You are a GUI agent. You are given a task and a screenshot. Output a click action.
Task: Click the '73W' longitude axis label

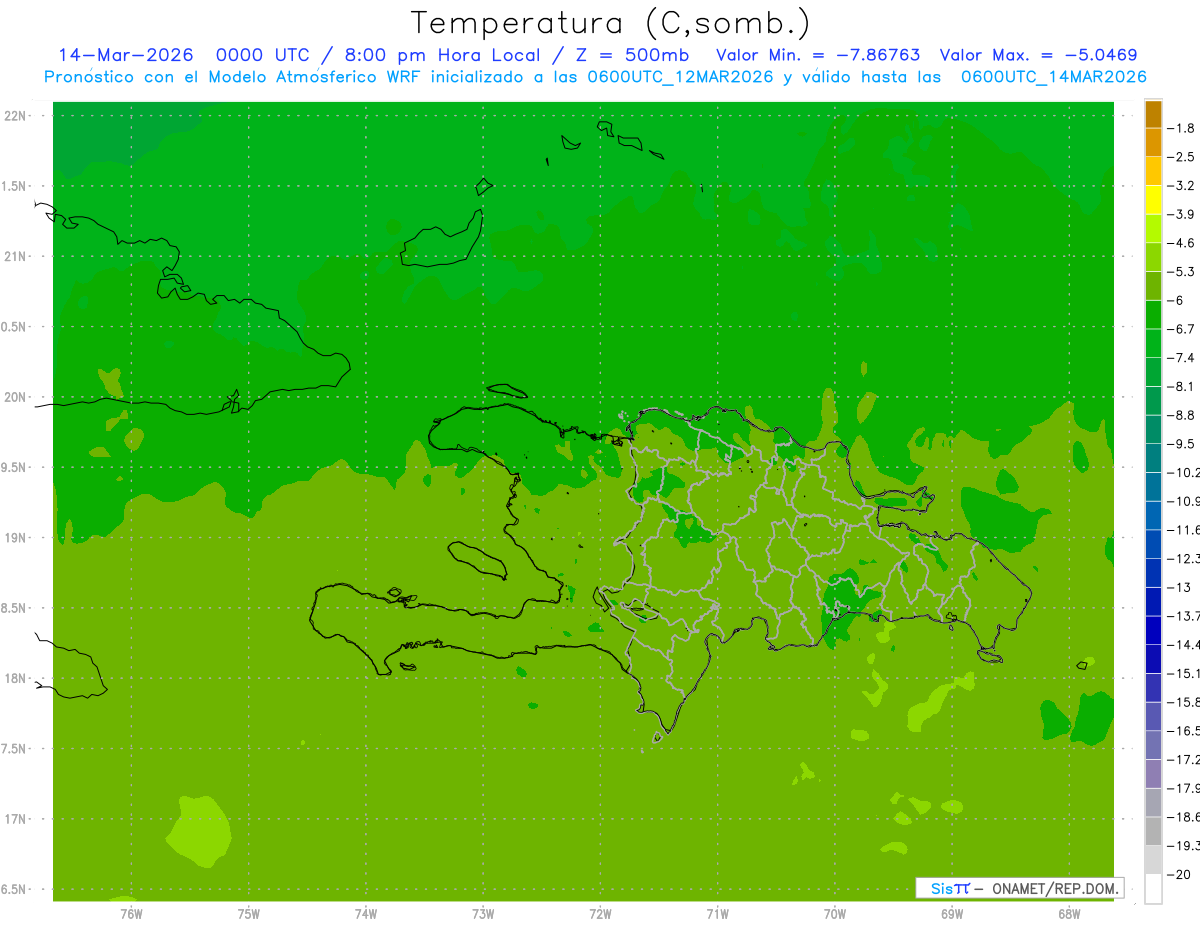pos(483,914)
